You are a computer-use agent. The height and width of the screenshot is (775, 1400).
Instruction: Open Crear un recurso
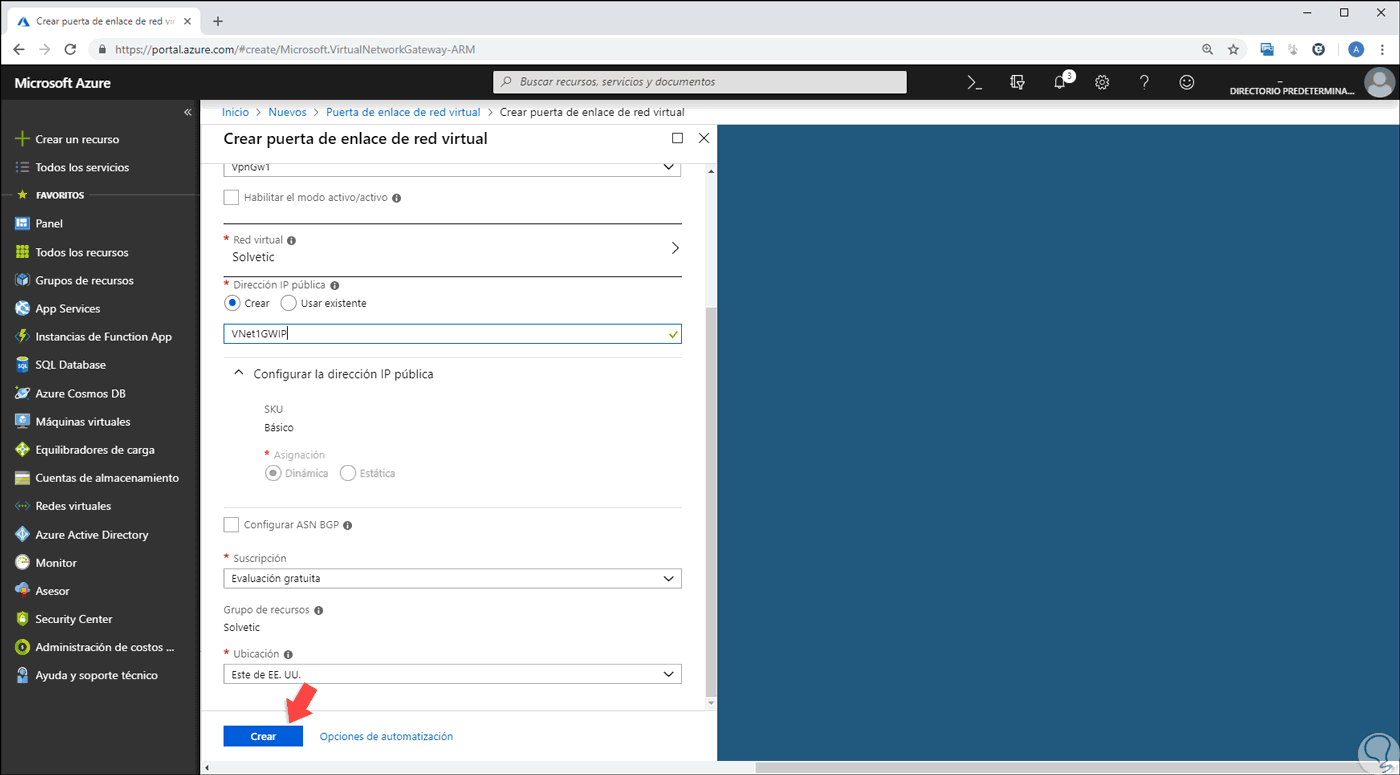coord(77,139)
